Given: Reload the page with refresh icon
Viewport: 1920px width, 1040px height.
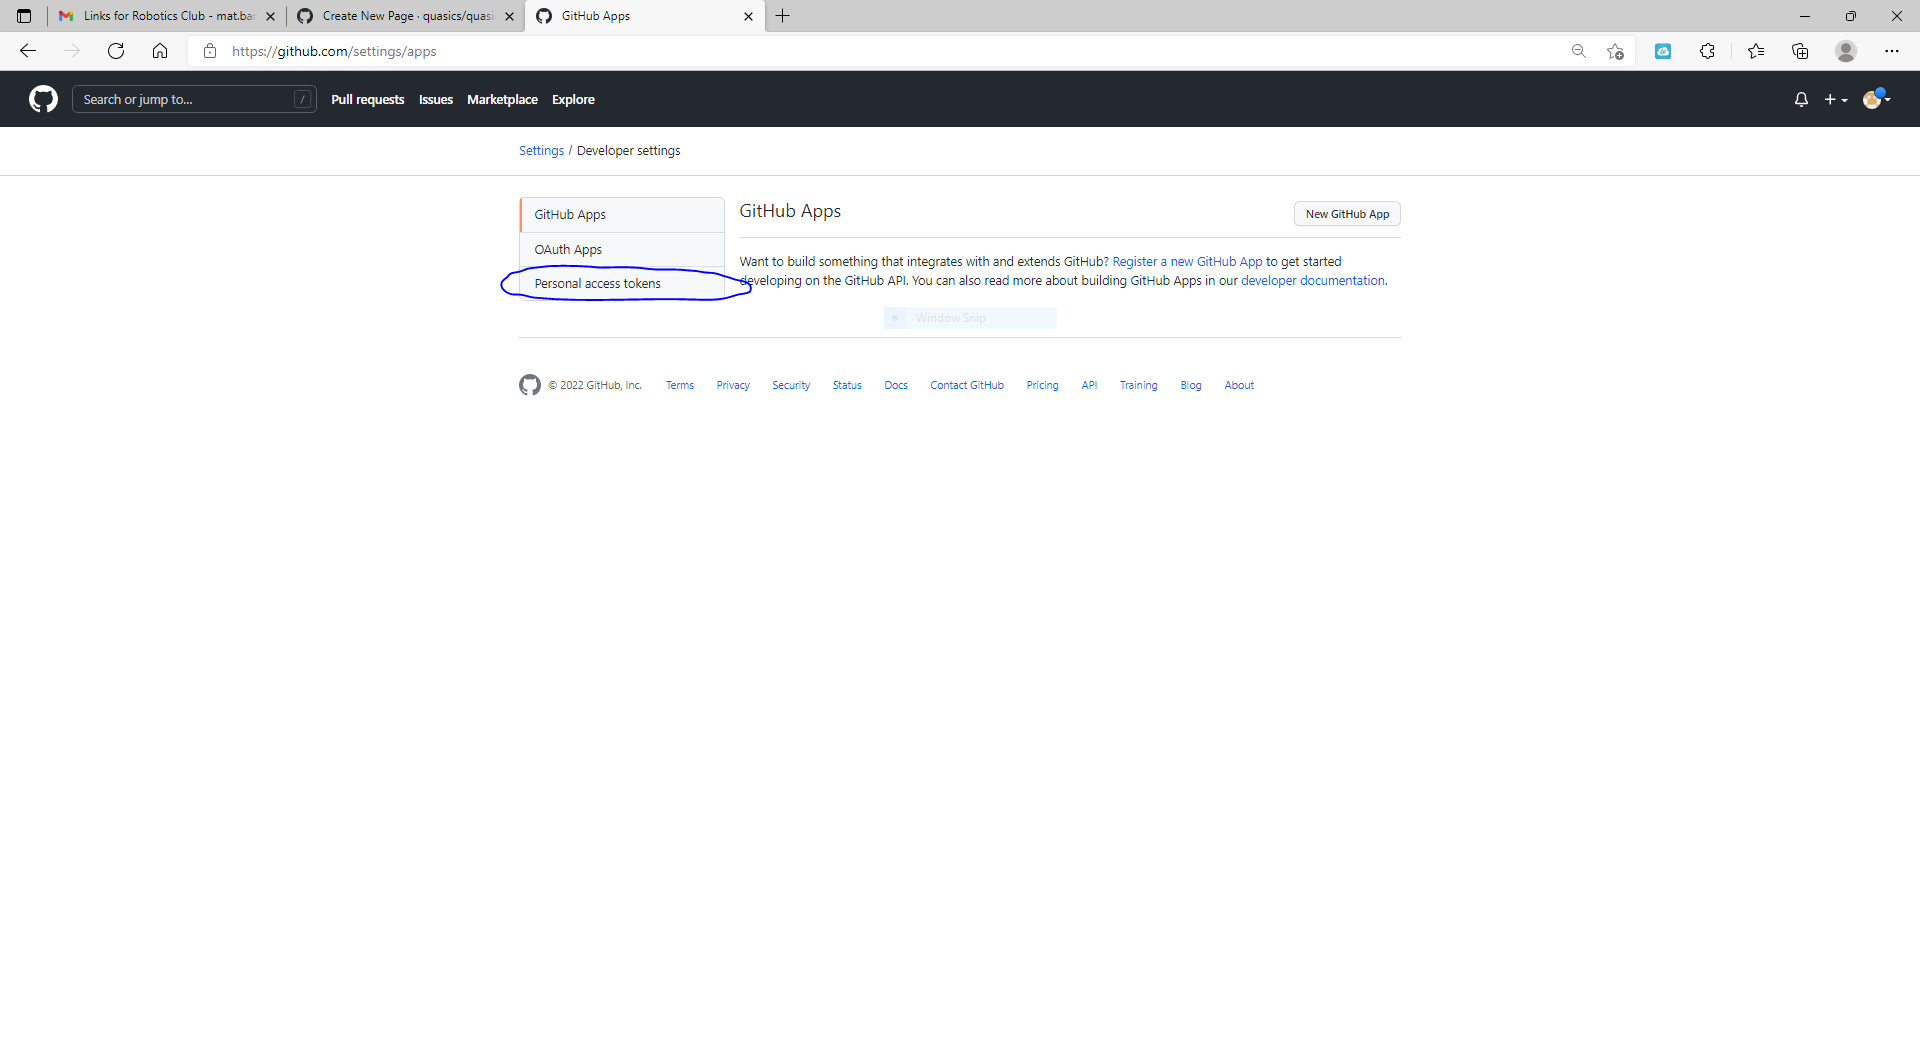Looking at the screenshot, I should [116, 51].
